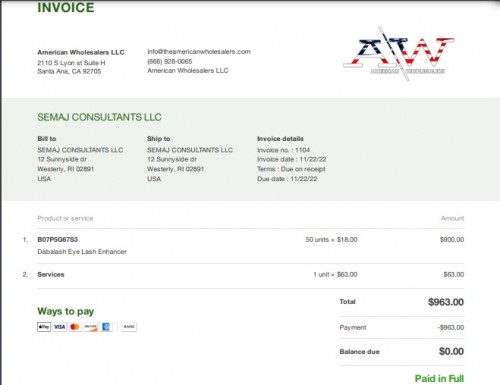Click Invoice date : 11/22/22
This screenshot has height=385, width=500.
[292, 159]
